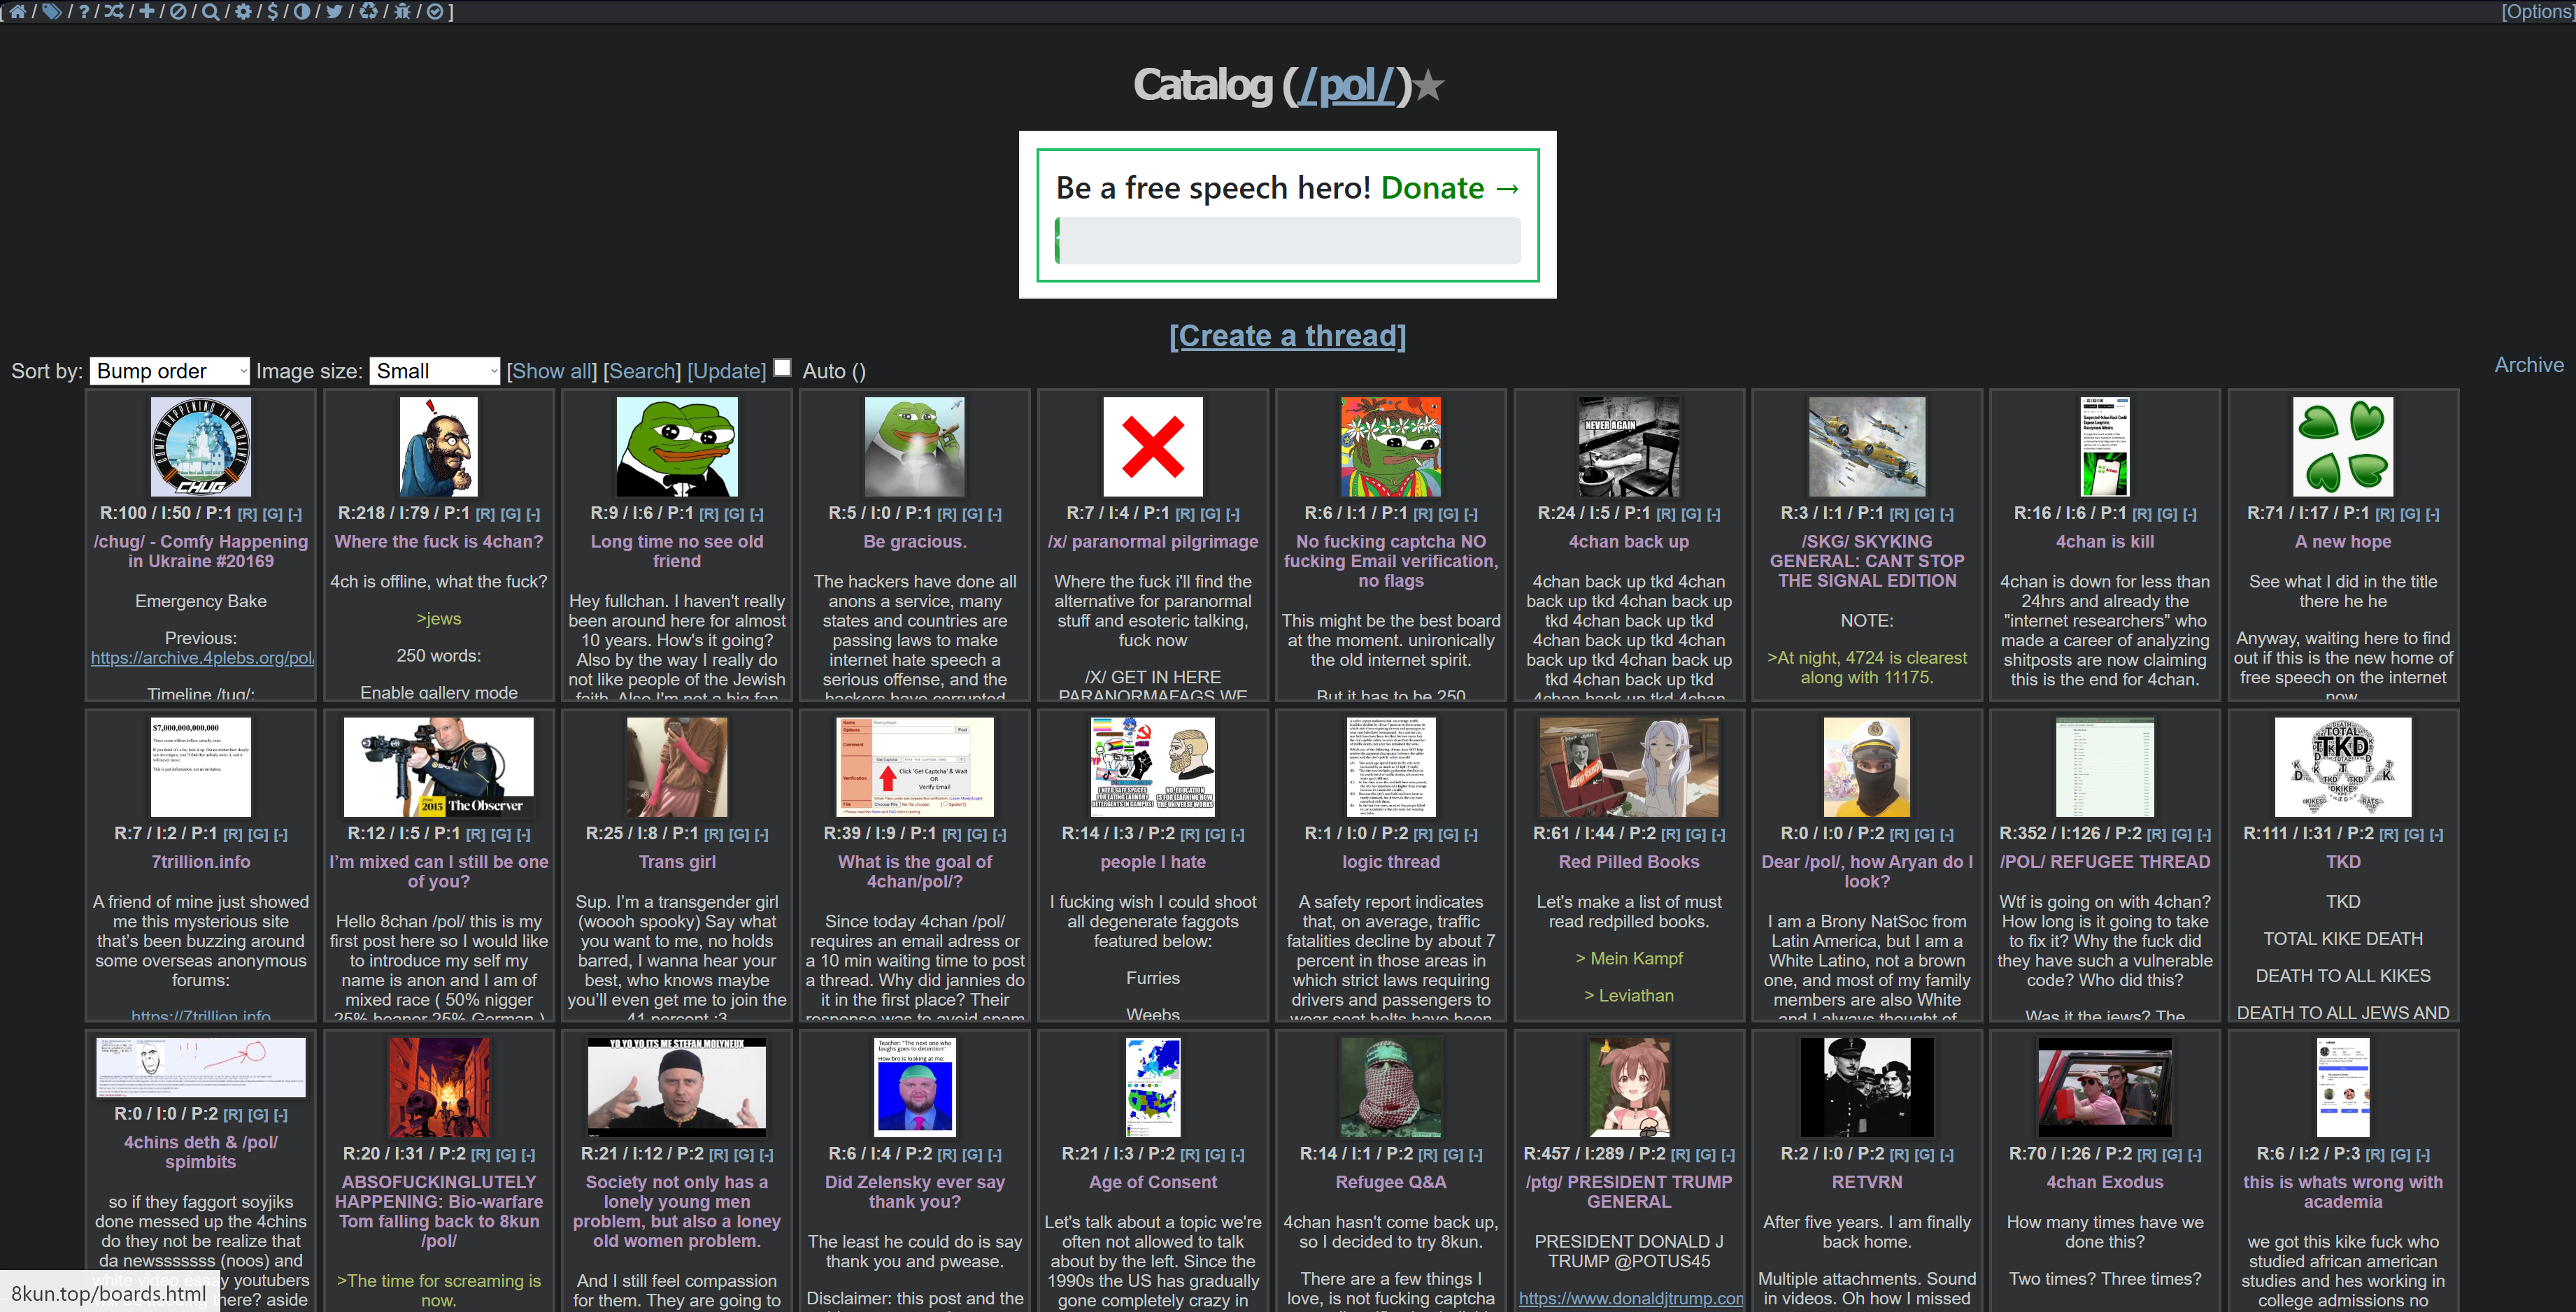Hide the '4chan back up' thread with [-]
The height and width of the screenshot is (1312, 2576).
point(1713,514)
